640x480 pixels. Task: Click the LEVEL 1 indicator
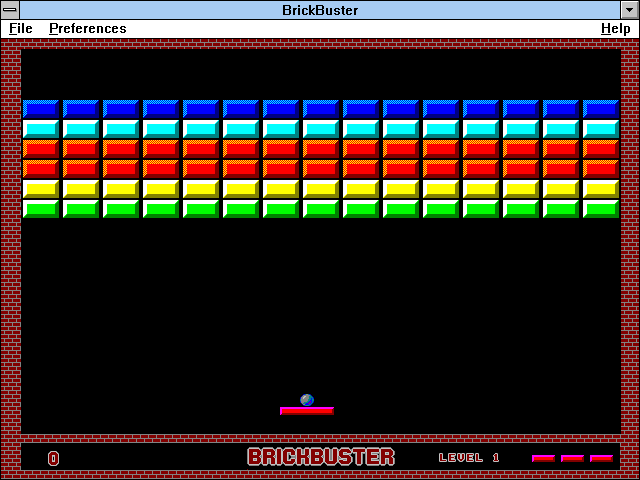(469, 458)
